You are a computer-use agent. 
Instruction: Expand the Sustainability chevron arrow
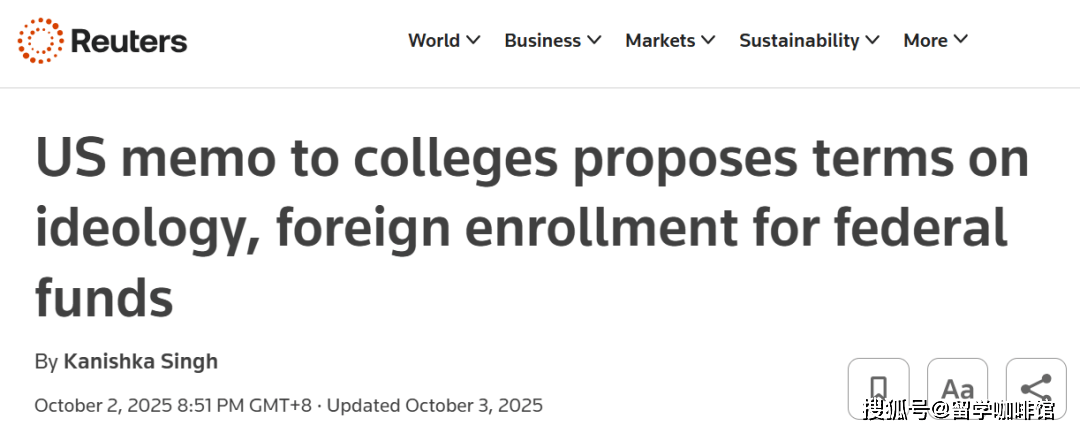point(872,40)
